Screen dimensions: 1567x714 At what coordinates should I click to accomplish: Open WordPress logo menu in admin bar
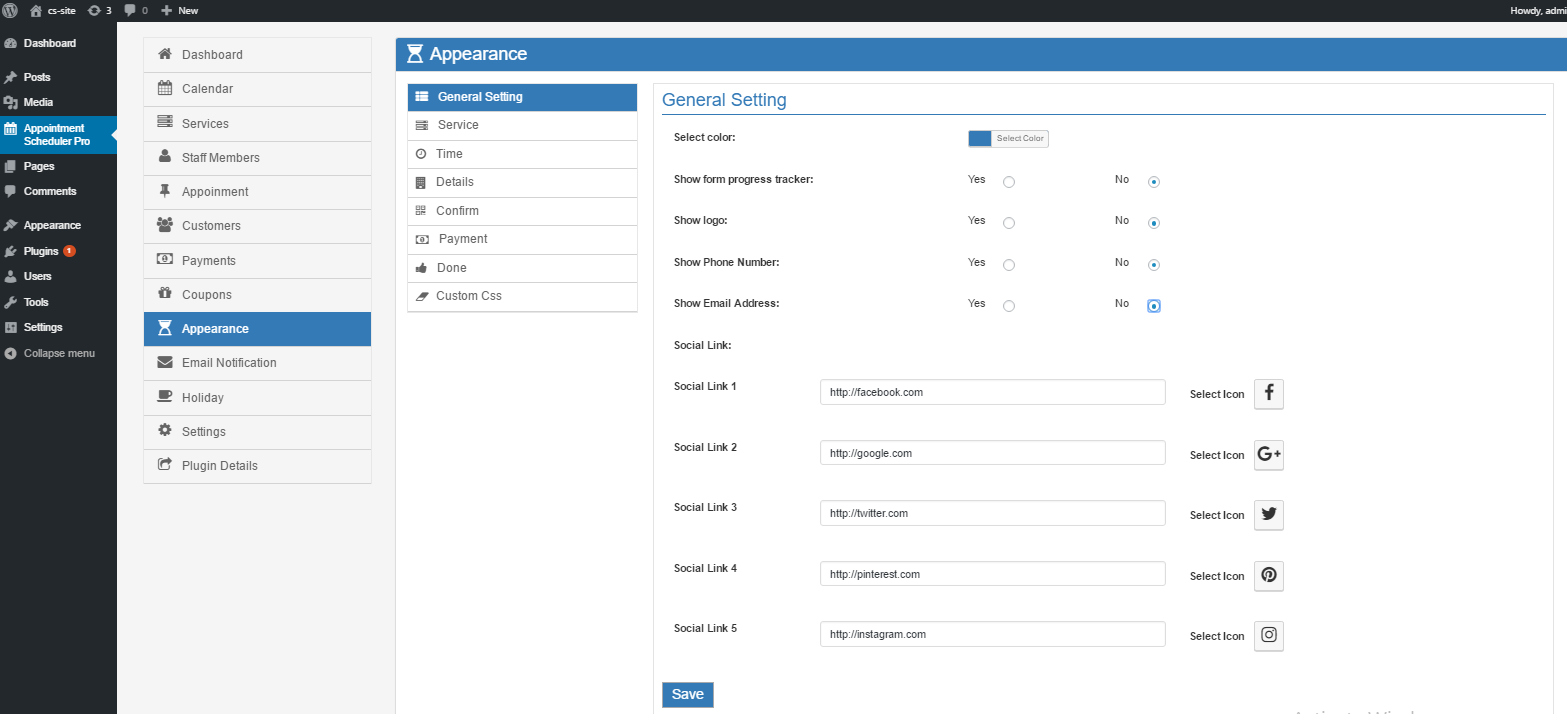(10, 10)
